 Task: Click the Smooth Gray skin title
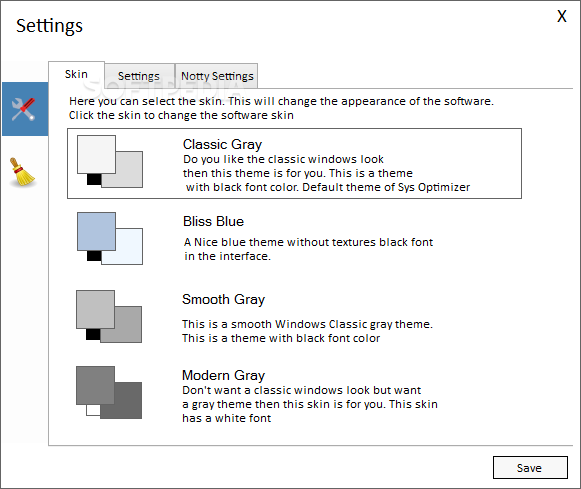point(223,299)
